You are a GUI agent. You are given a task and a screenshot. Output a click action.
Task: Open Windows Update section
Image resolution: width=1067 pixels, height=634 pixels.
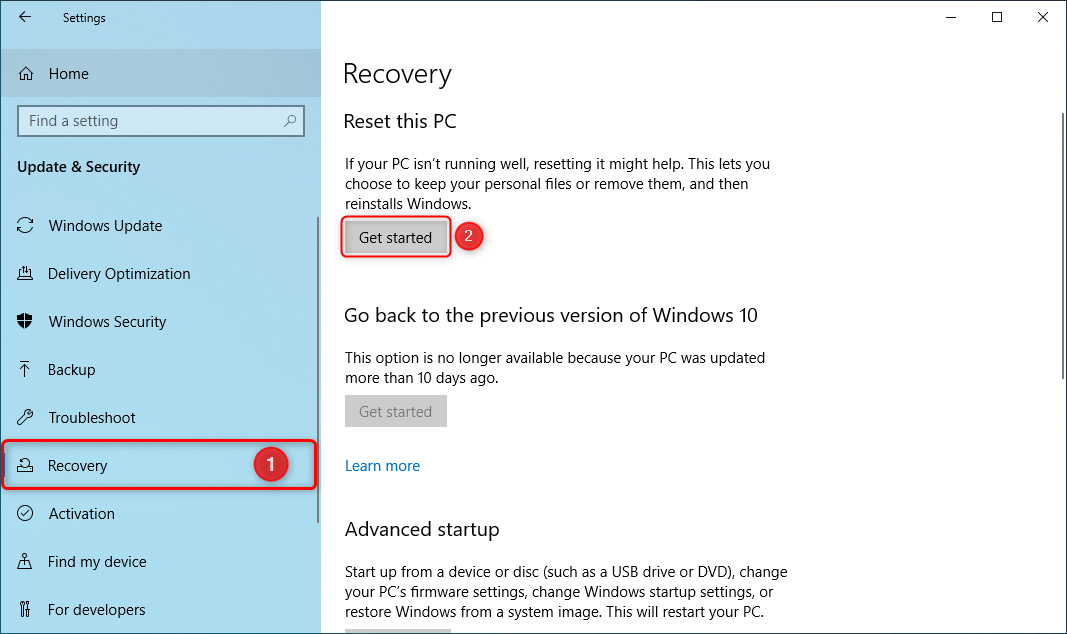(x=159, y=225)
